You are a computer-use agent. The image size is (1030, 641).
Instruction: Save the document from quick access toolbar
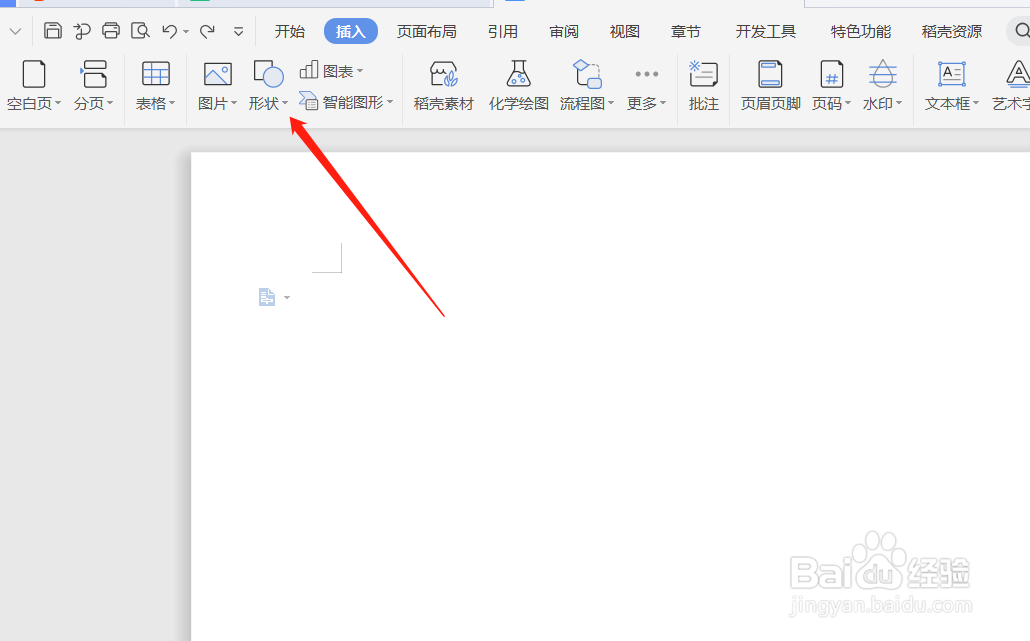(x=52, y=30)
